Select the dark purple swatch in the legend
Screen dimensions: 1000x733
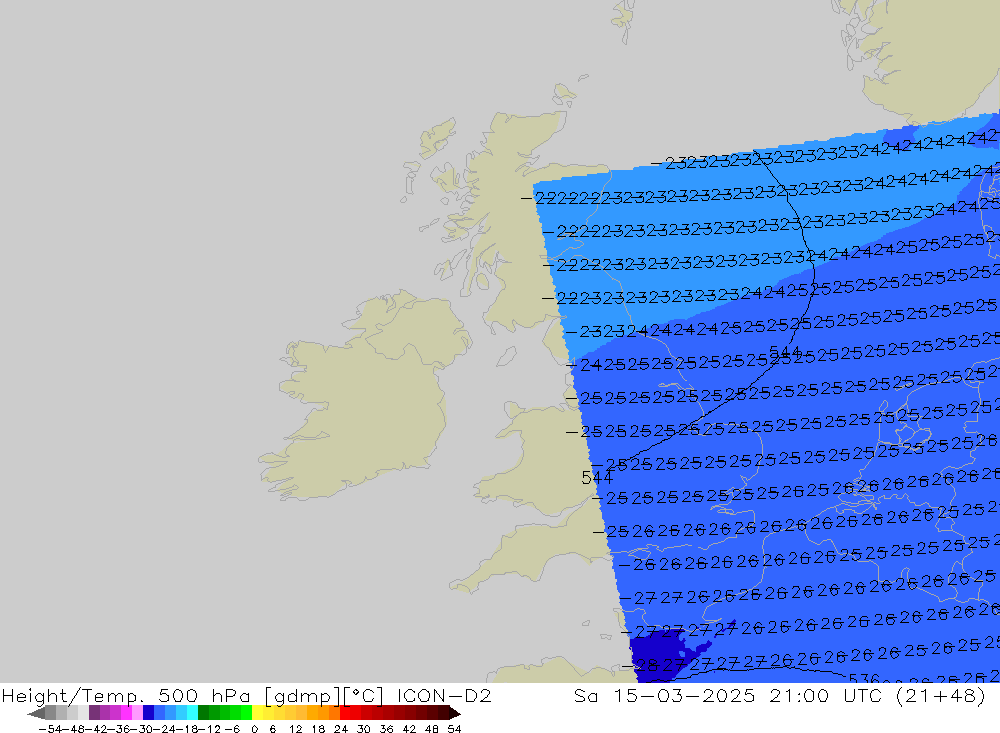[x=94, y=713]
